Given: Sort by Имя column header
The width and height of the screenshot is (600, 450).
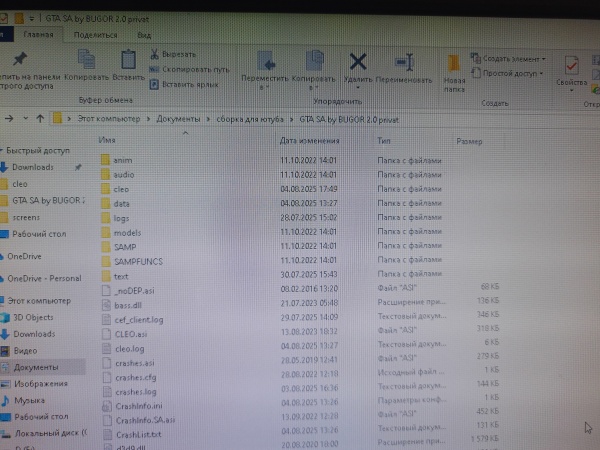Looking at the screenshot, I should point(107,140).
